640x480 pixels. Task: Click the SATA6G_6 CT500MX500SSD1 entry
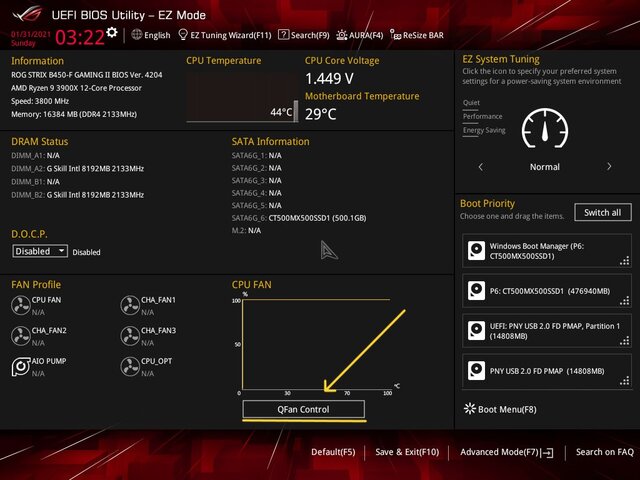click(x=299, y=218)
